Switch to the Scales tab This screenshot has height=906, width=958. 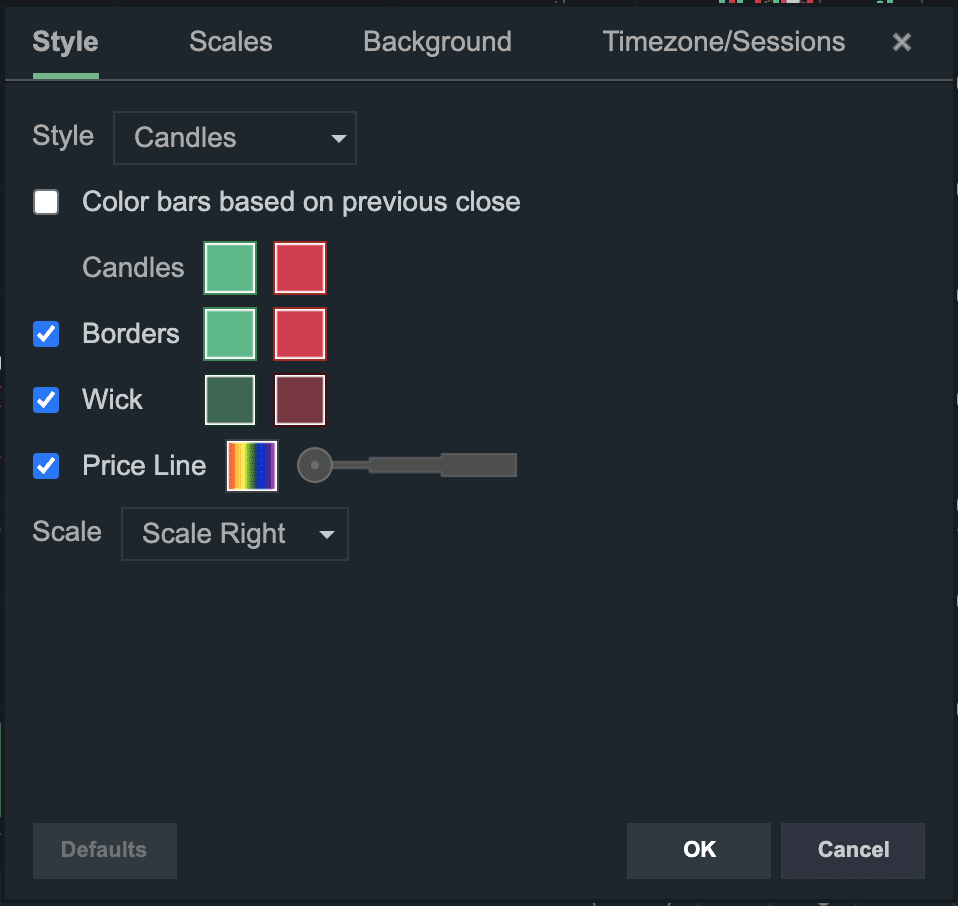[231, 42]
